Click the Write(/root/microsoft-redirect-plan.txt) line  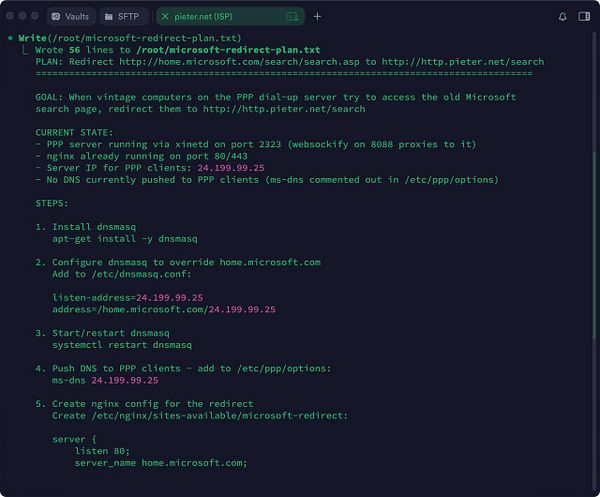tap(130, 38)
